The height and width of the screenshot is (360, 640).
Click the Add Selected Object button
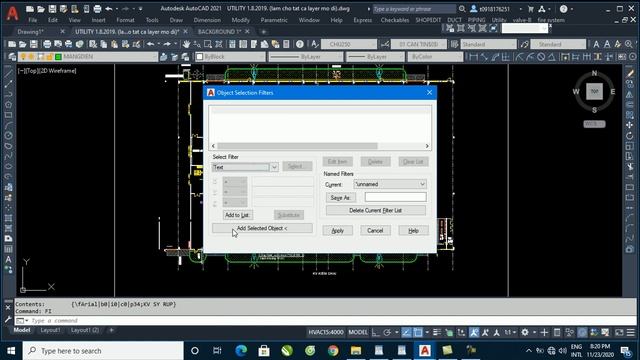click(262, 228)
